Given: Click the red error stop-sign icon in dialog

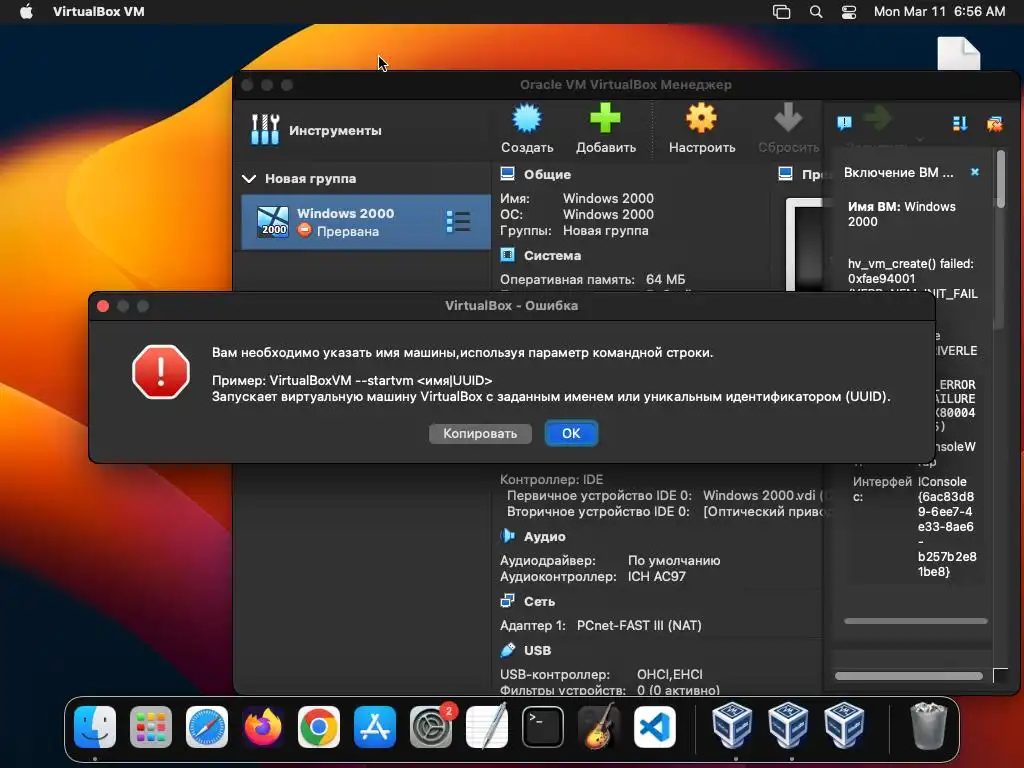Looking at the screenshot, I should (161, 372).
